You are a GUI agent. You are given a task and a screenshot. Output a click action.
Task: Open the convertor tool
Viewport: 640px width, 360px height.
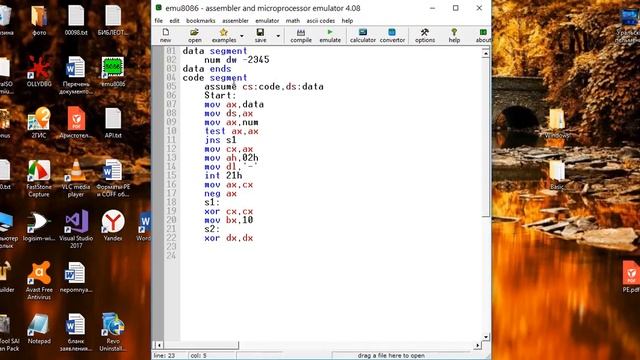pos(392,36)
